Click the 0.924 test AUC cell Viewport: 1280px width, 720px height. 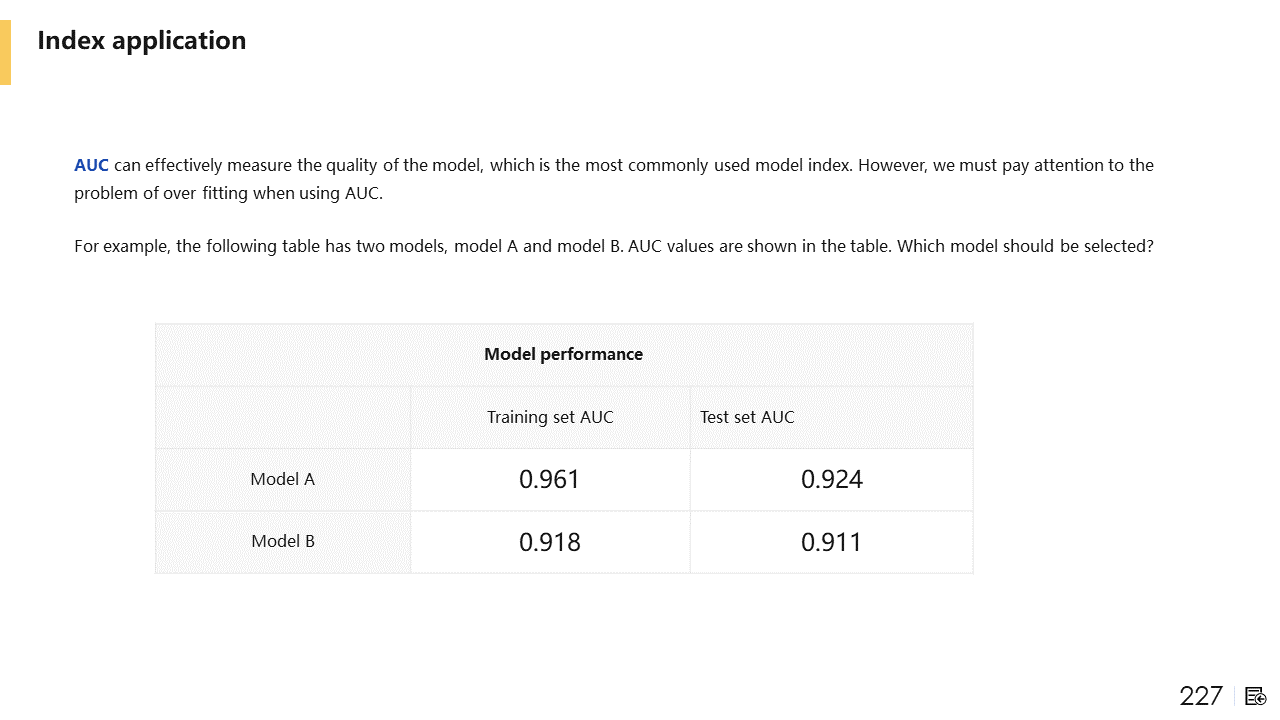coord(831,479)
